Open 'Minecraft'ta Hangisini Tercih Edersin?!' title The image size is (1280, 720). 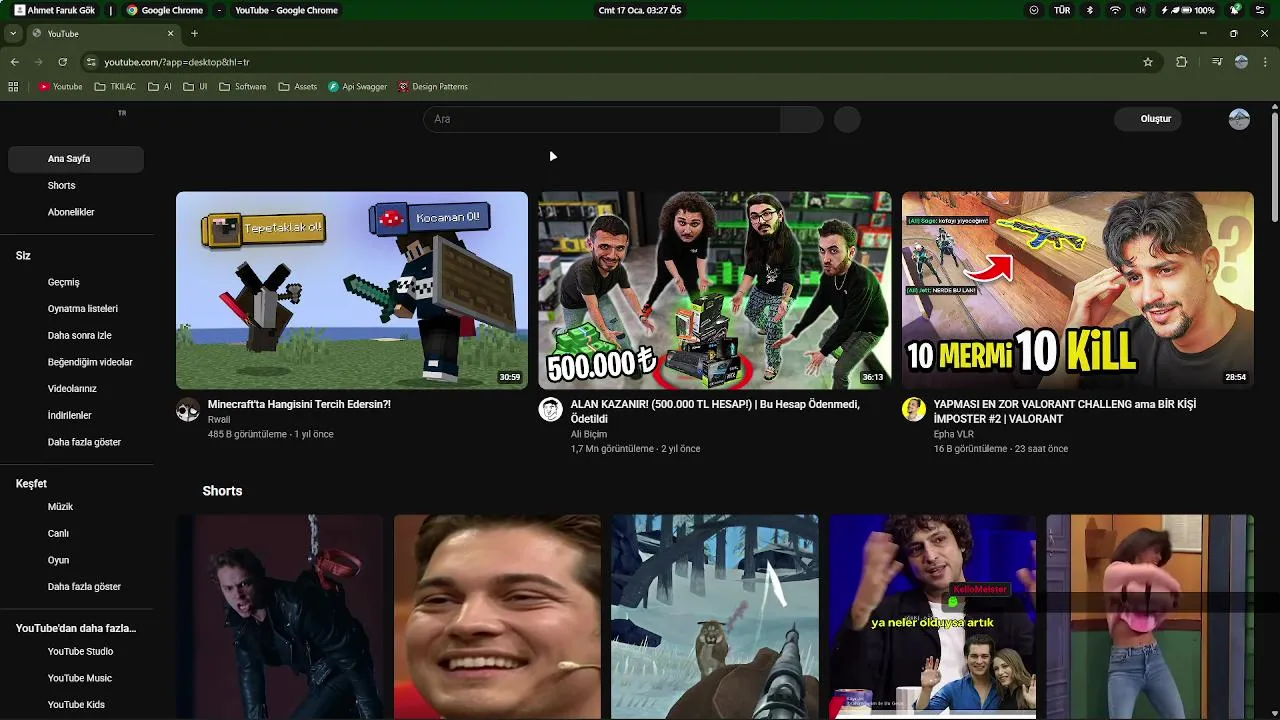pos(299,404)
